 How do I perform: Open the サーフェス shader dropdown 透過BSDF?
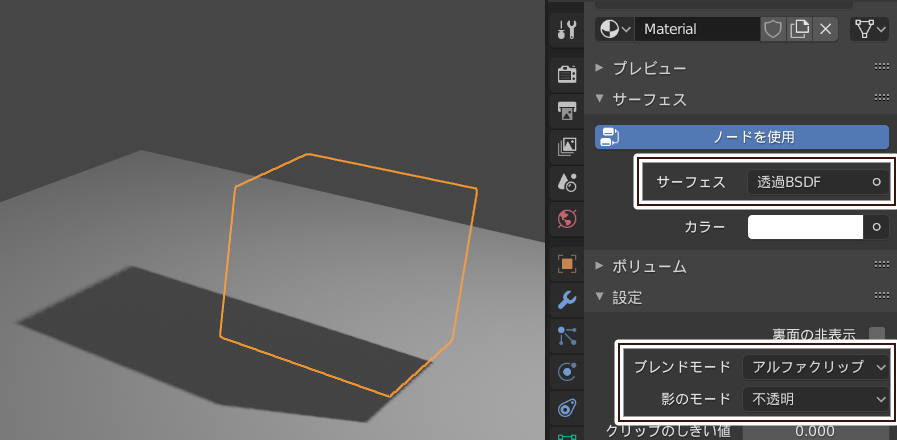click(805, 183)
